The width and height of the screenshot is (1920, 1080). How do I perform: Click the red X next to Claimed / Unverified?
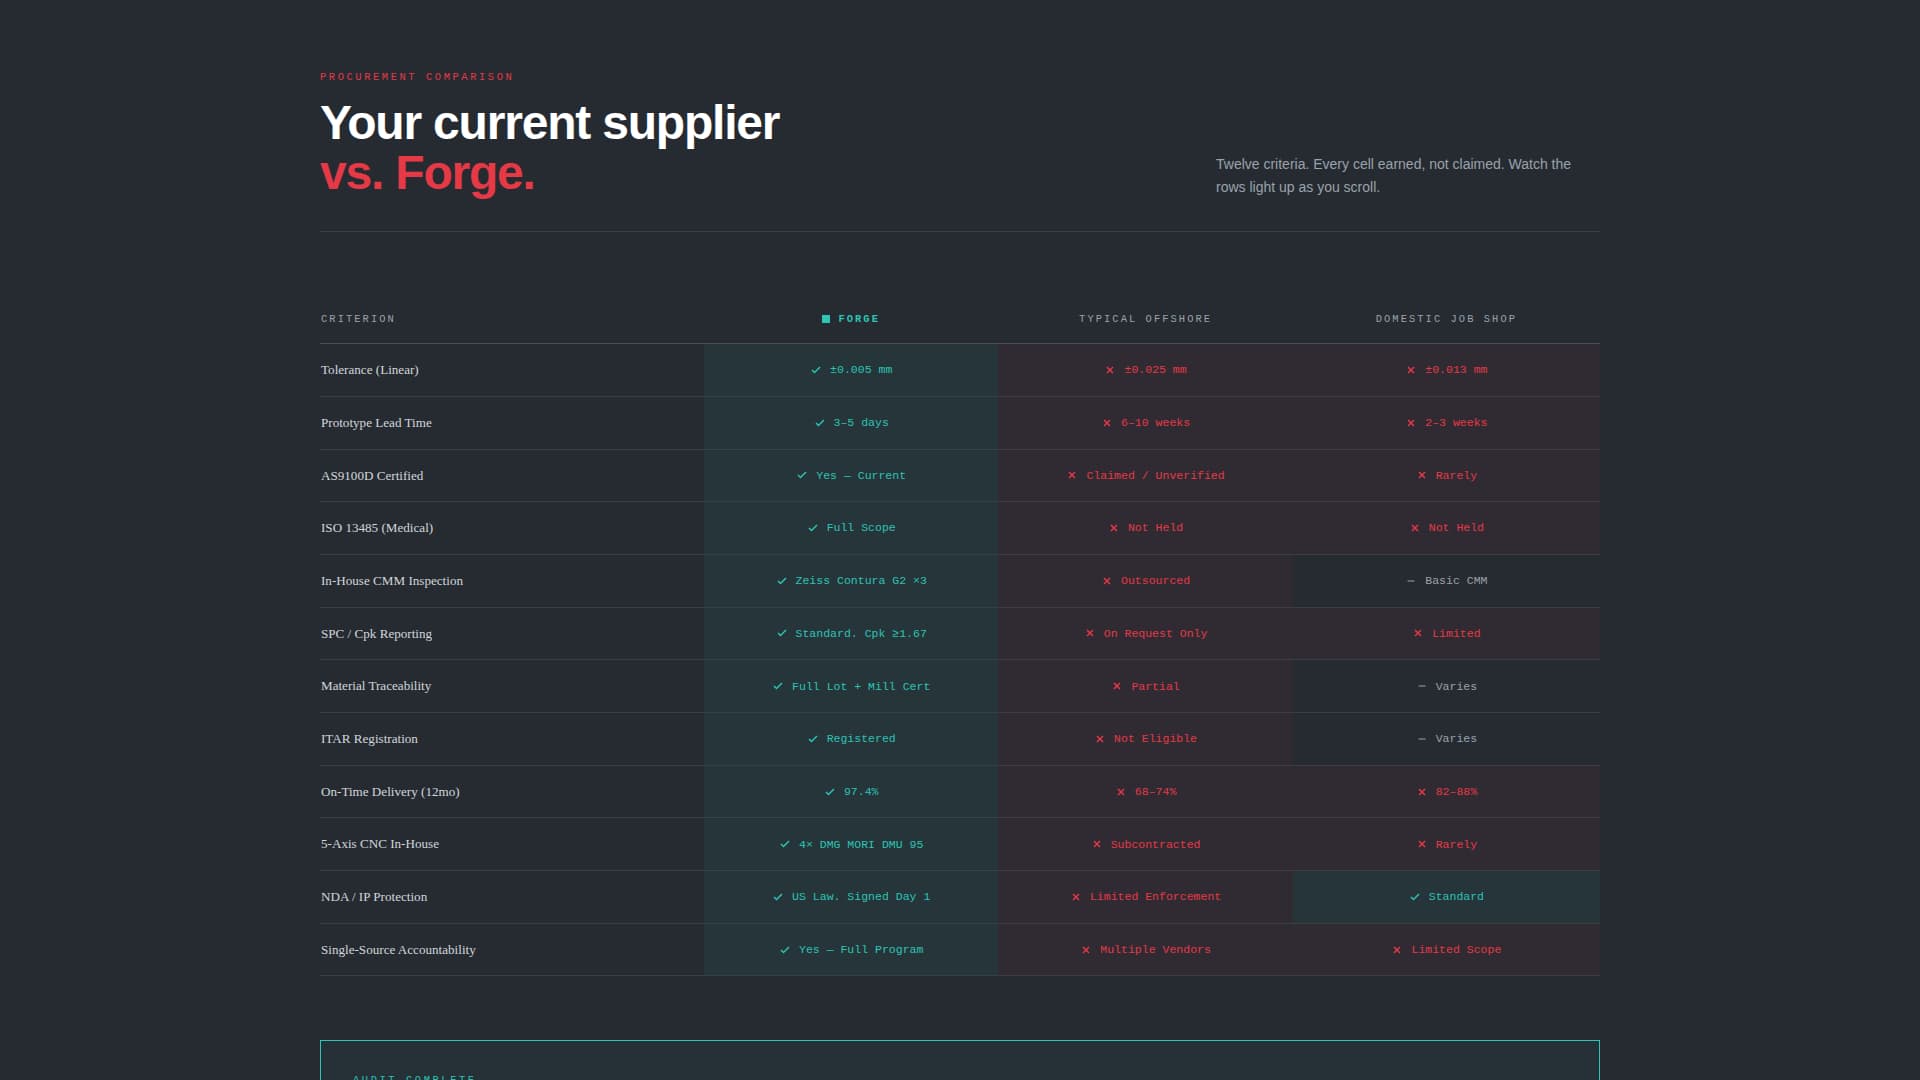[1070, 475]
